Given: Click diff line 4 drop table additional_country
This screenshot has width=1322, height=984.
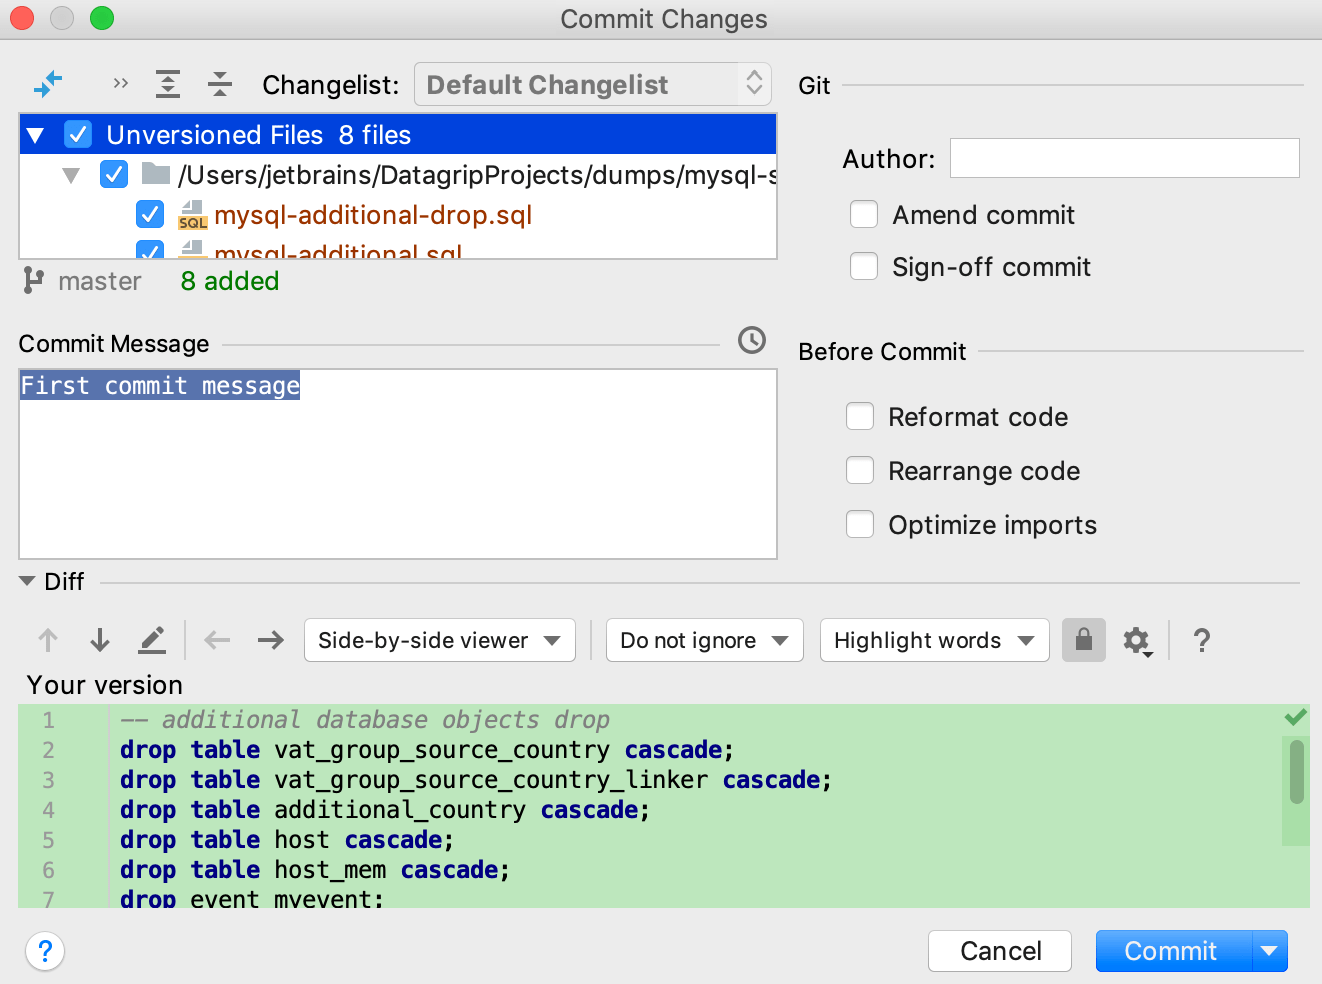Looking at the screenshot, I should (x=385, y=810).
